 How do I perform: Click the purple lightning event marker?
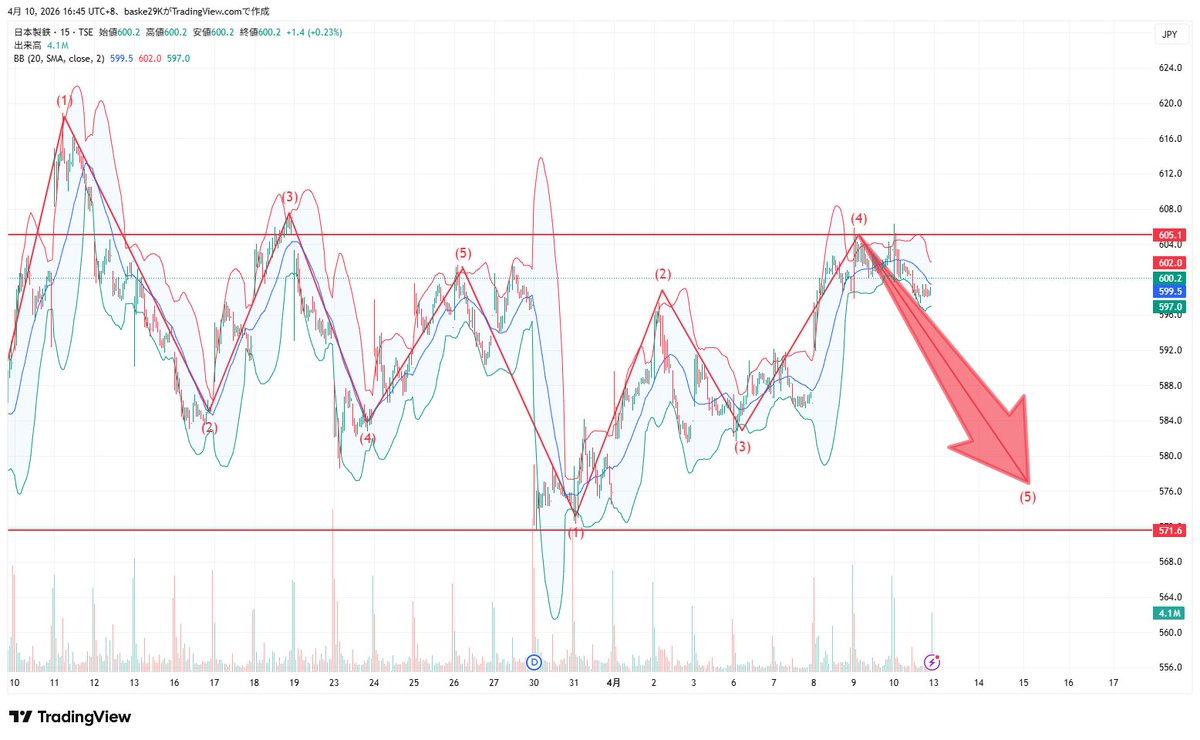click(x=932, y=661)
